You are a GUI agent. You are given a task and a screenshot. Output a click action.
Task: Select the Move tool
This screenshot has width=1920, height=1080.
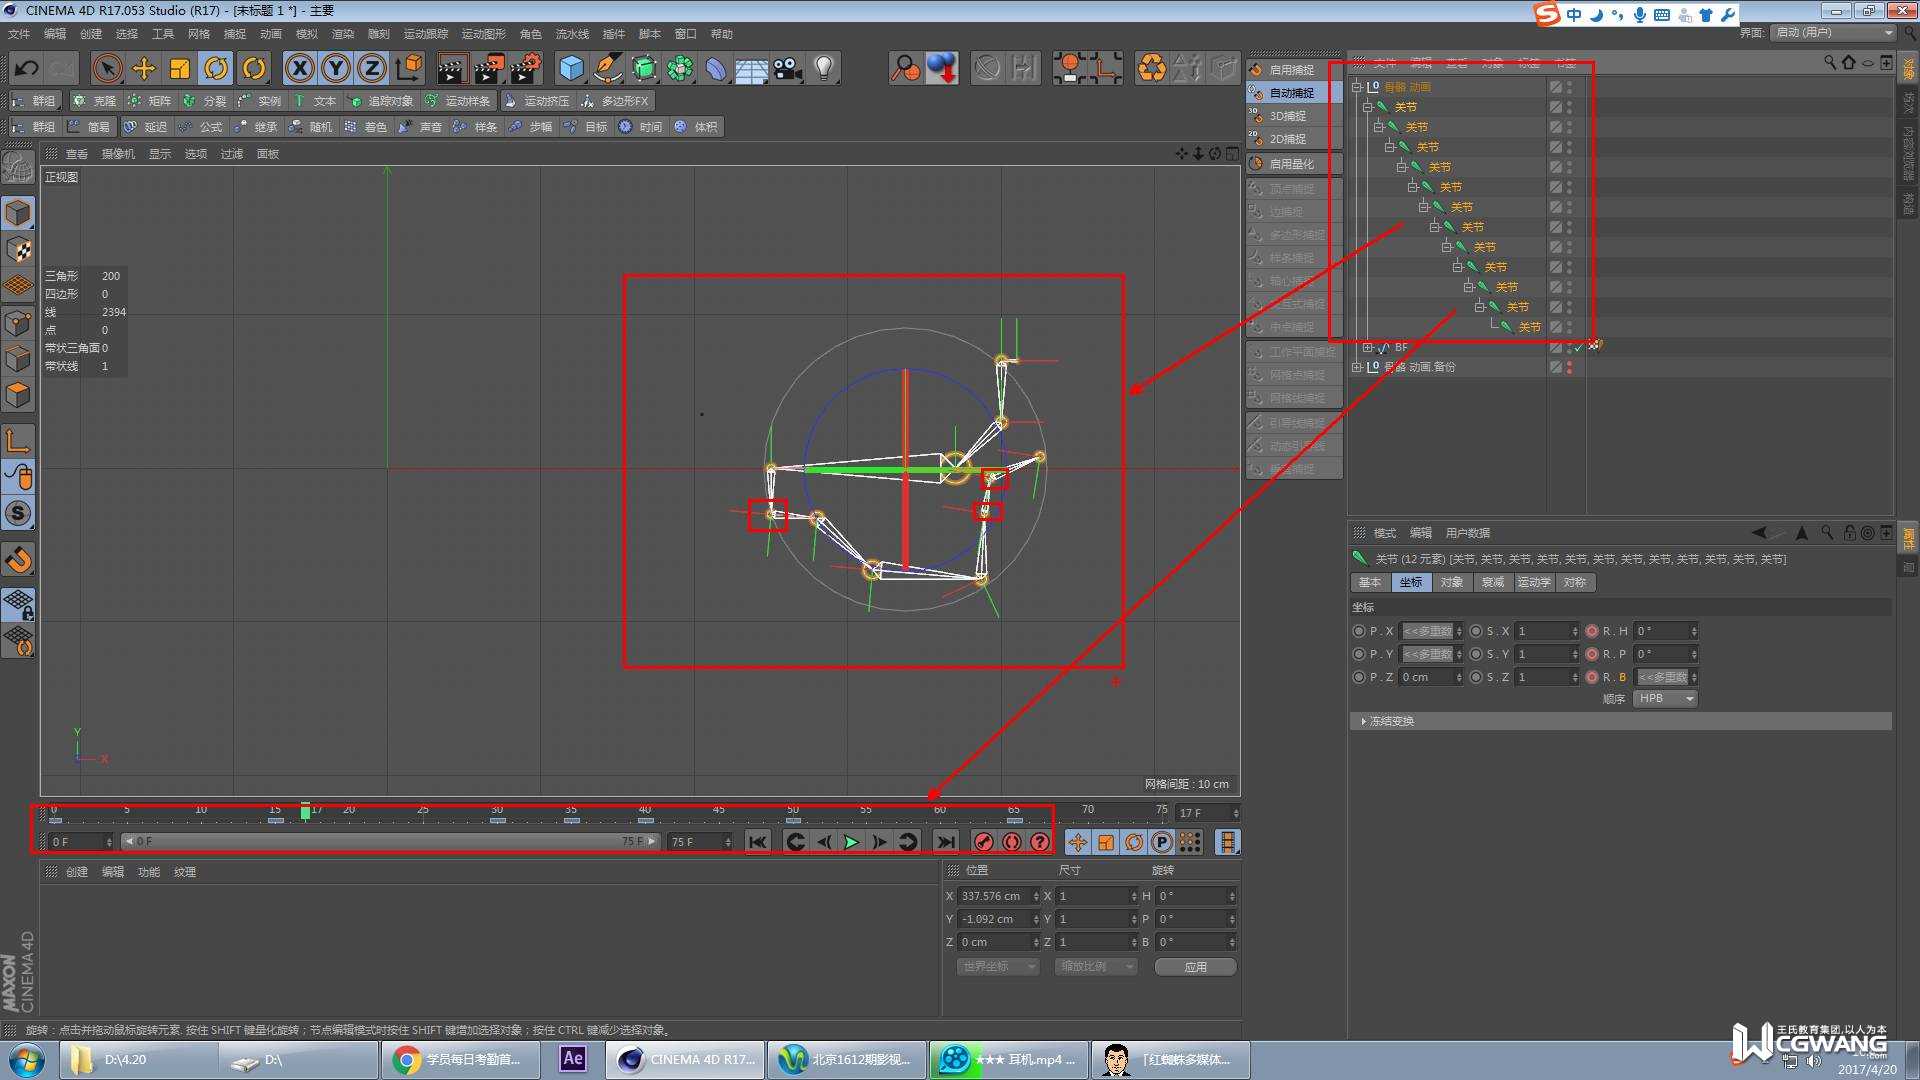point(144,68)
